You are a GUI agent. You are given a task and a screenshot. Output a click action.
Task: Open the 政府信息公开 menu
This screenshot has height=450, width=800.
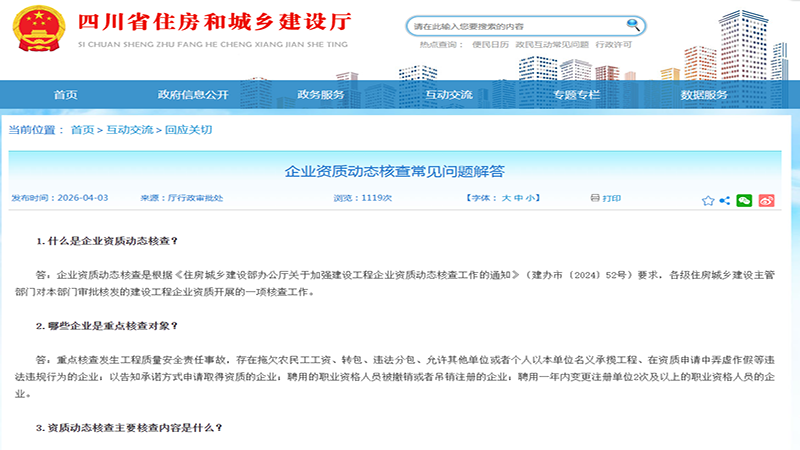[x=193, y=95]
